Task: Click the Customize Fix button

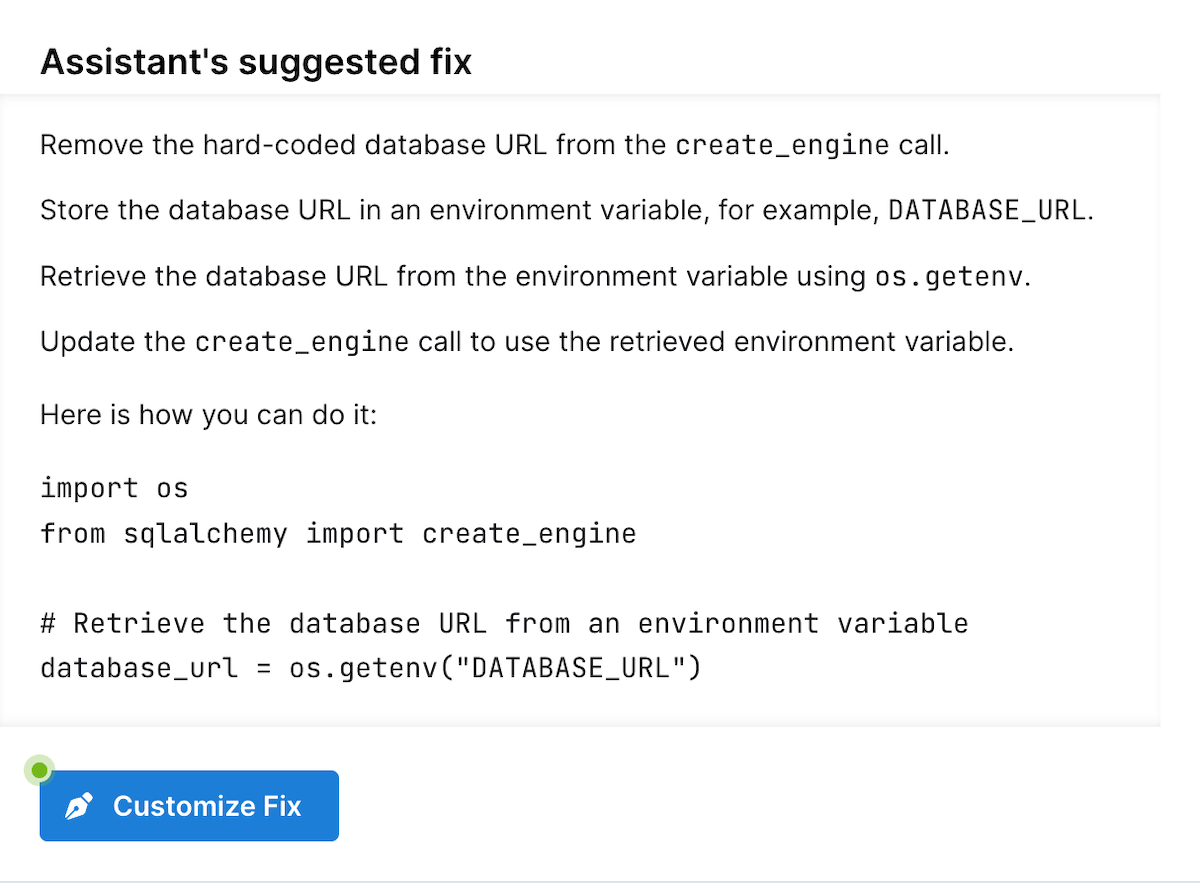Action: pos(189,806)
